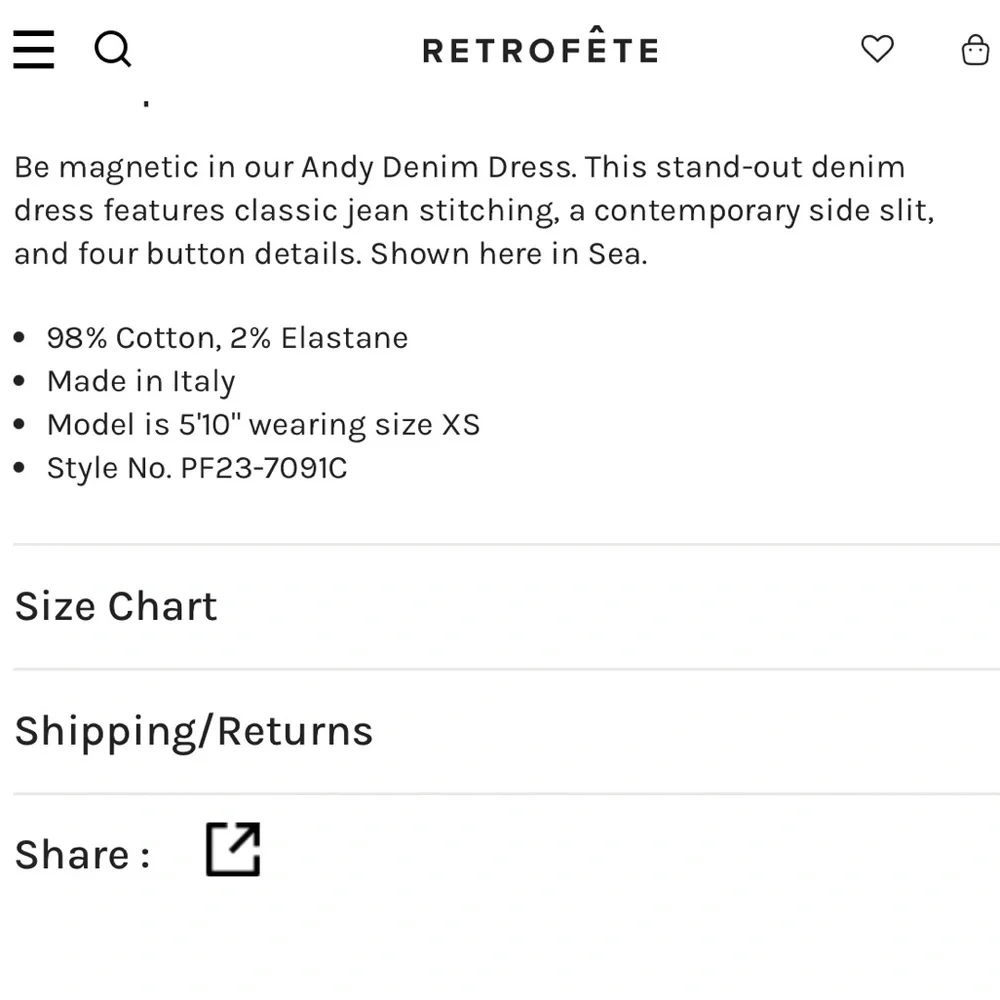Screen dimensions: 1000x1000
Task: Click the RETROFÊTE logo
Action: [x=540, y=48]
